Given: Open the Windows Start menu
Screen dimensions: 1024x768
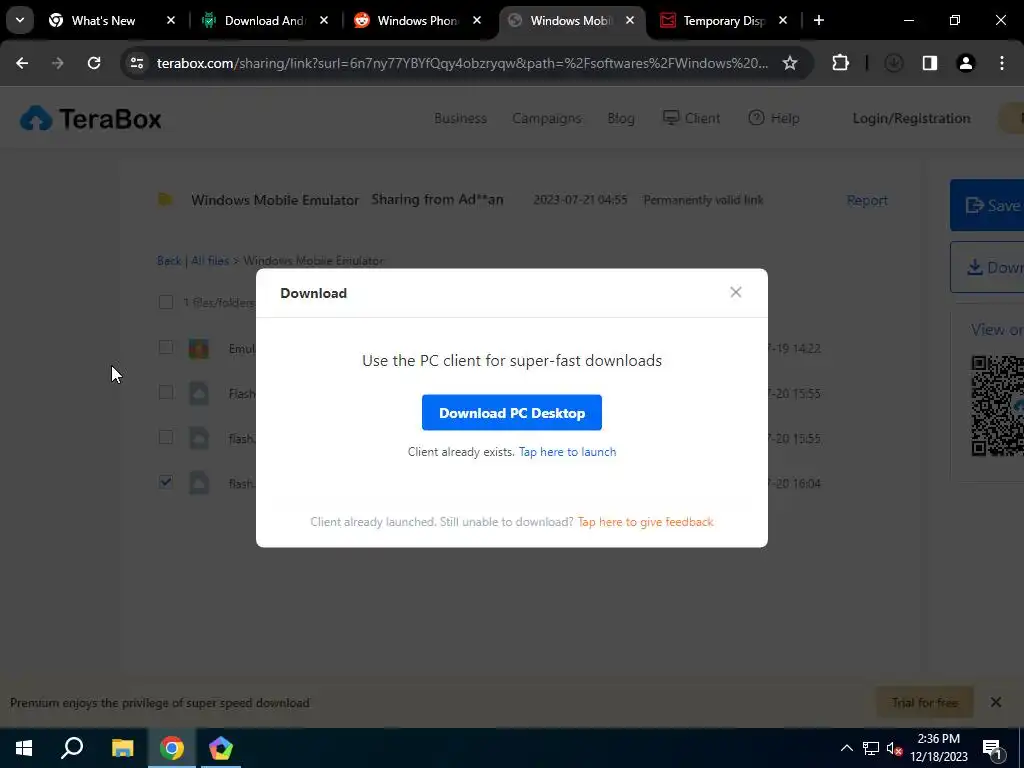Looking at the screenshot, I should (24, 748).
